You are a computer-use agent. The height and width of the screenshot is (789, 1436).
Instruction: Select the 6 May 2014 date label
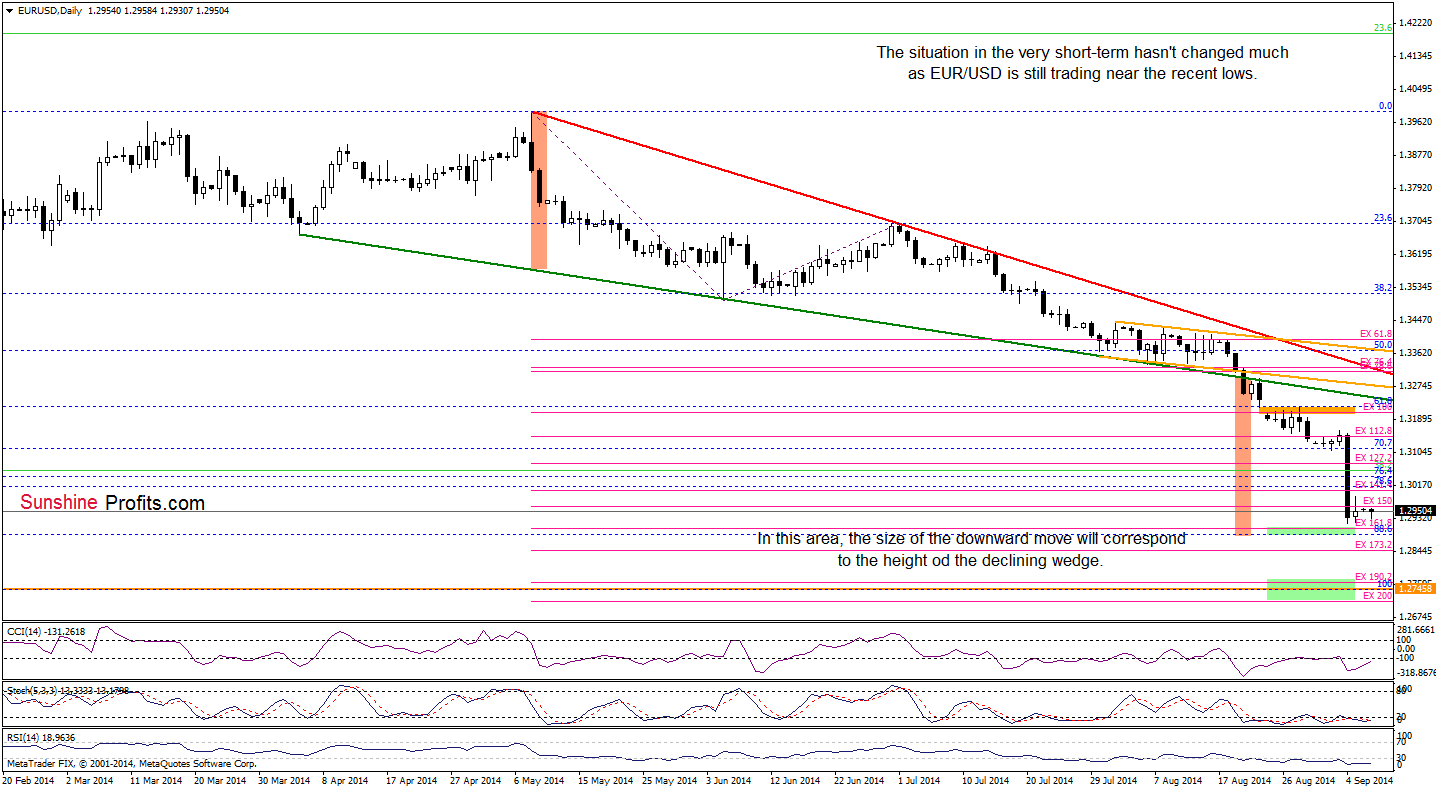pyautogui.click(x=540, y=779)
